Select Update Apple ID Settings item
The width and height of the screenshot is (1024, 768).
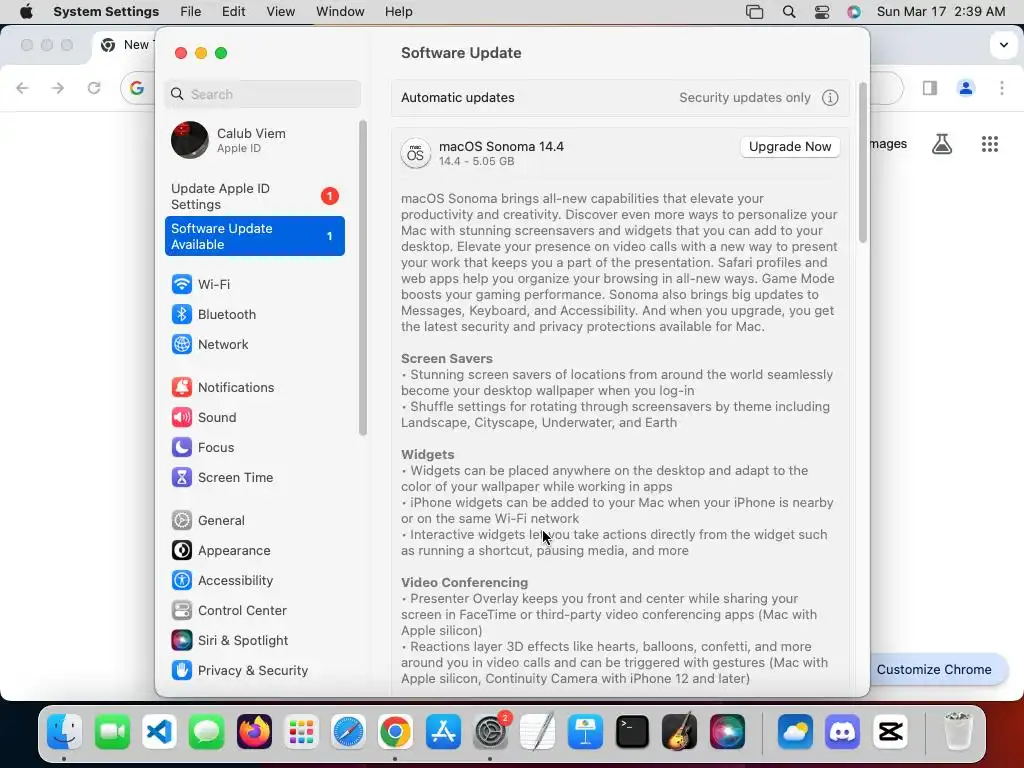click(x=255, y=196)
